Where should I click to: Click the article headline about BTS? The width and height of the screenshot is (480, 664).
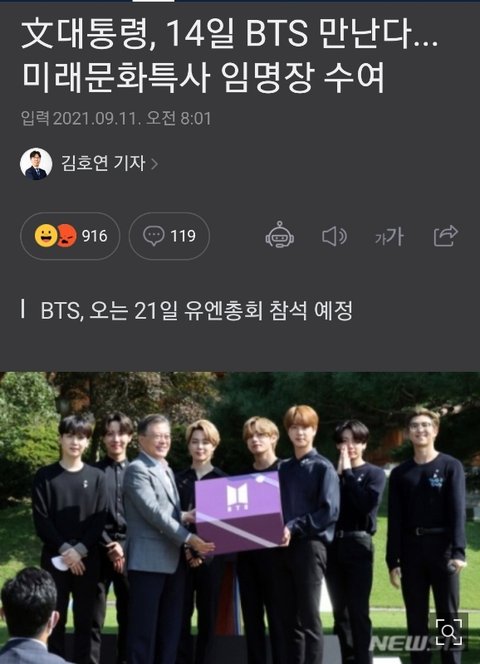click(229, 55)
